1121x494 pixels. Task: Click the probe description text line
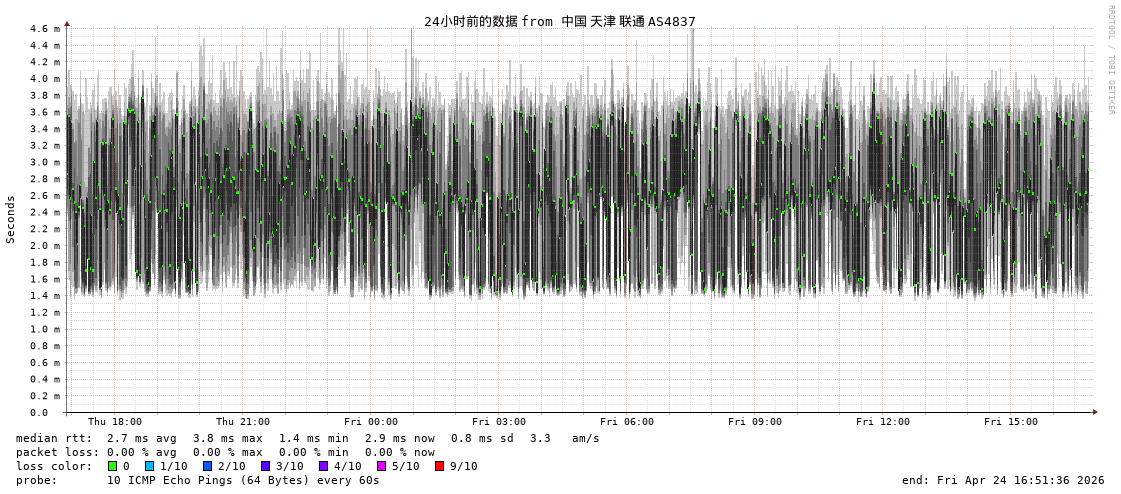[198, 480]
